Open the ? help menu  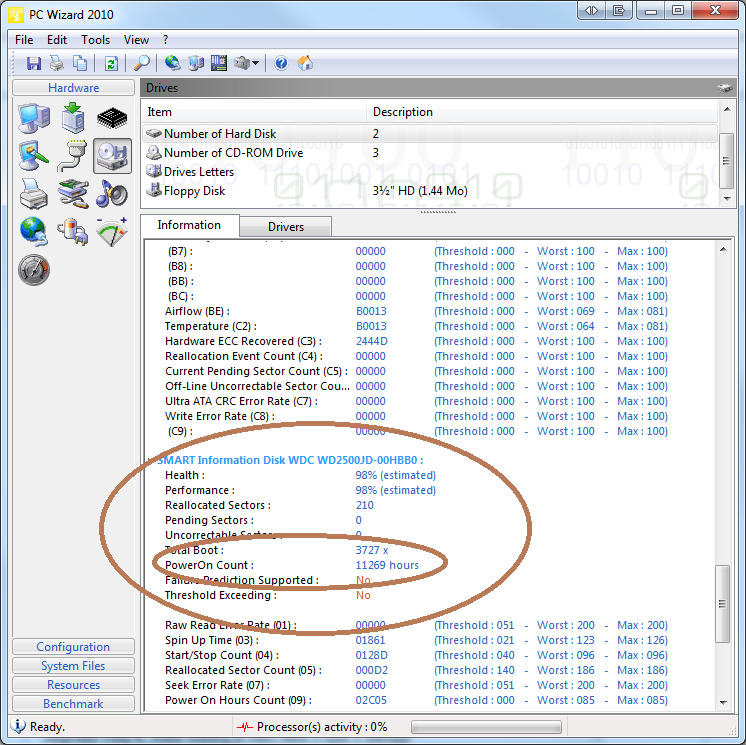166,40
